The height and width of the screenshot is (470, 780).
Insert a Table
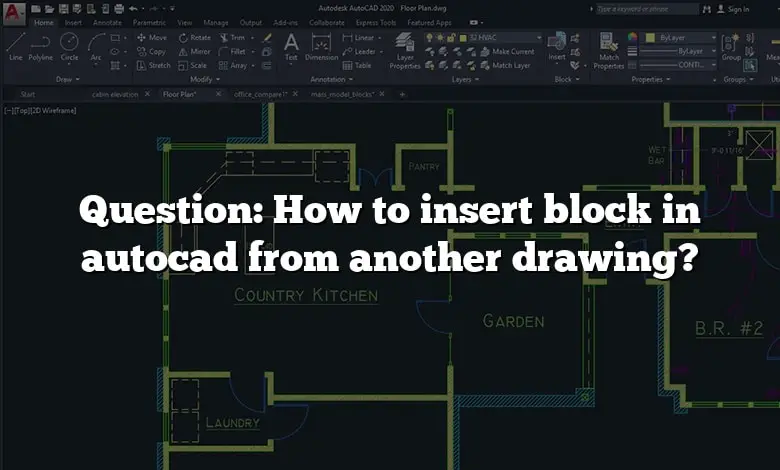[x=357, y=66]
